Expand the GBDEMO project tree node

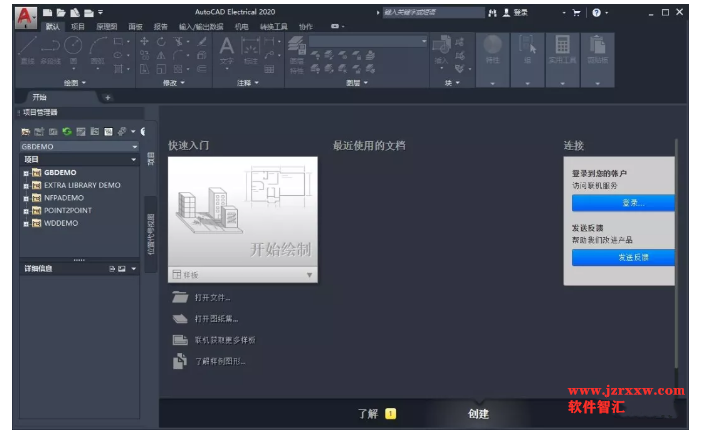[26, 173]
